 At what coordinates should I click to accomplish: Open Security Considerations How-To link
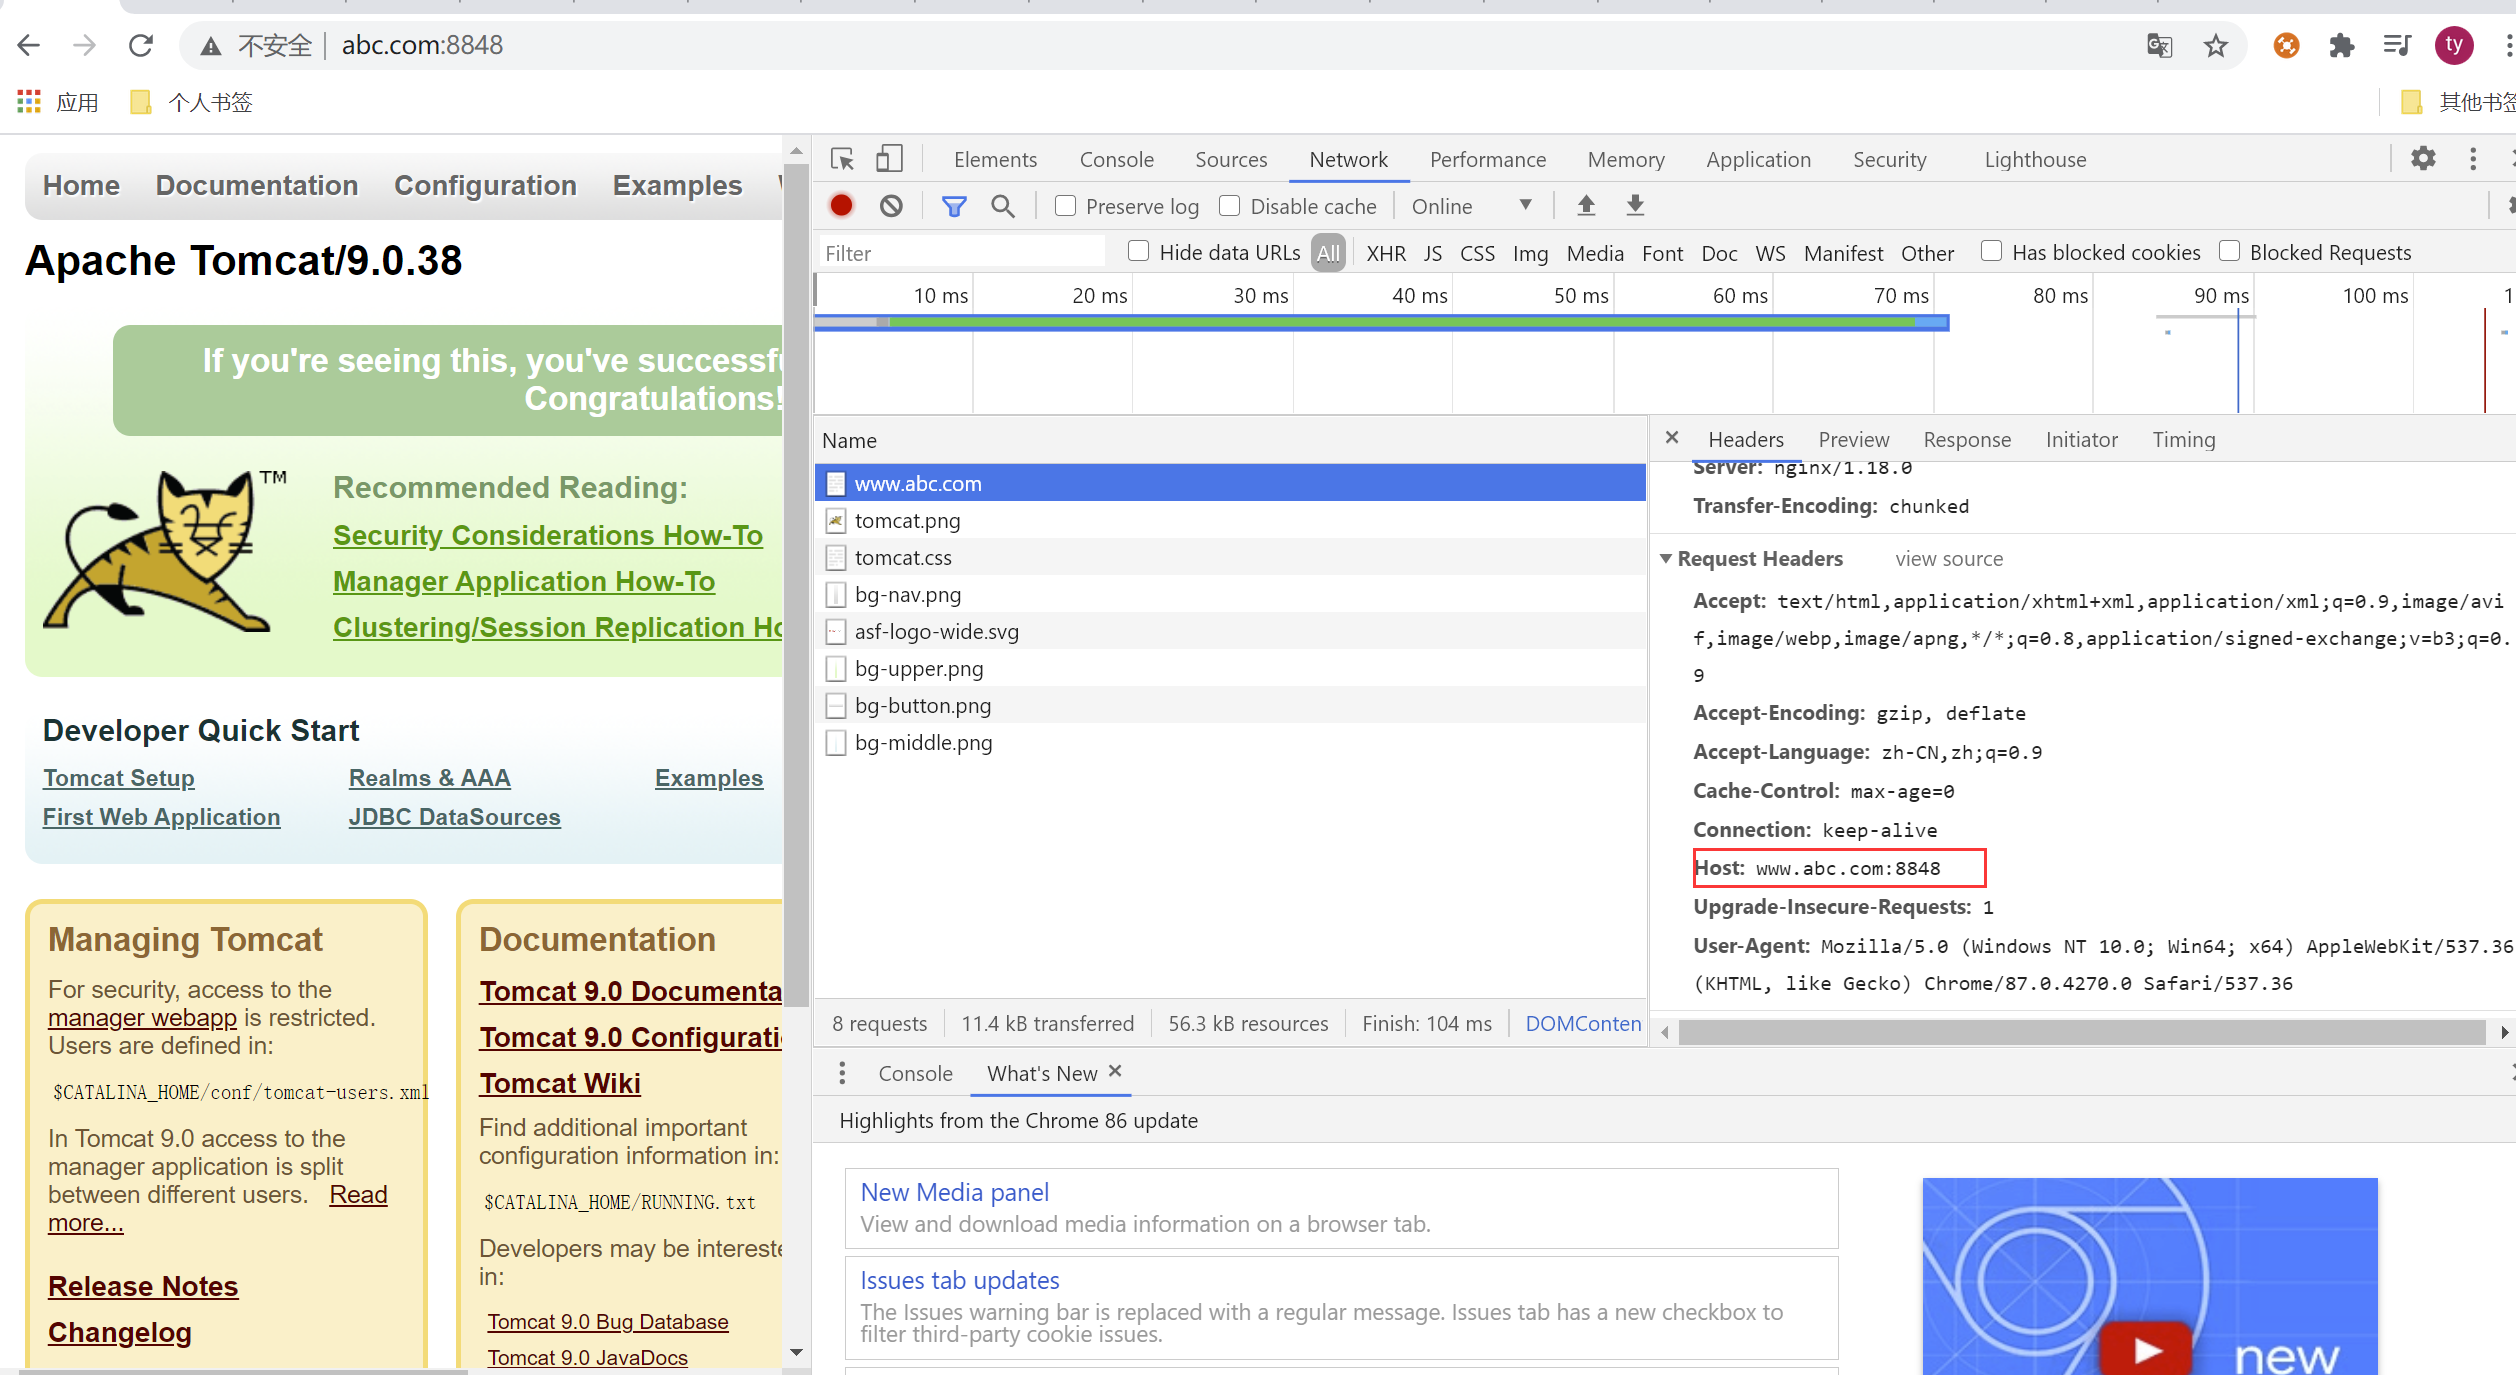(x=547, y=535)
